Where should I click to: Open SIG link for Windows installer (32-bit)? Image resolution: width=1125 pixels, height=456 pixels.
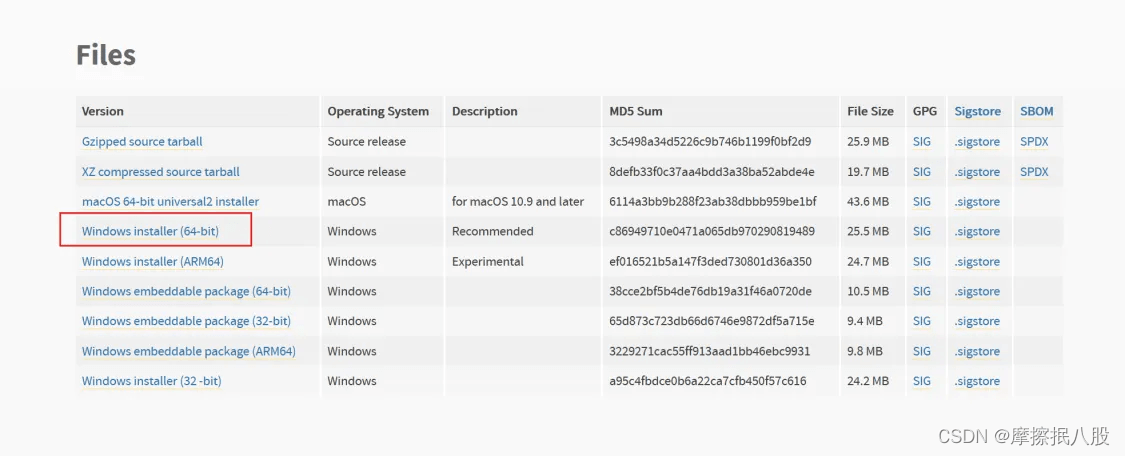(921, 381)
